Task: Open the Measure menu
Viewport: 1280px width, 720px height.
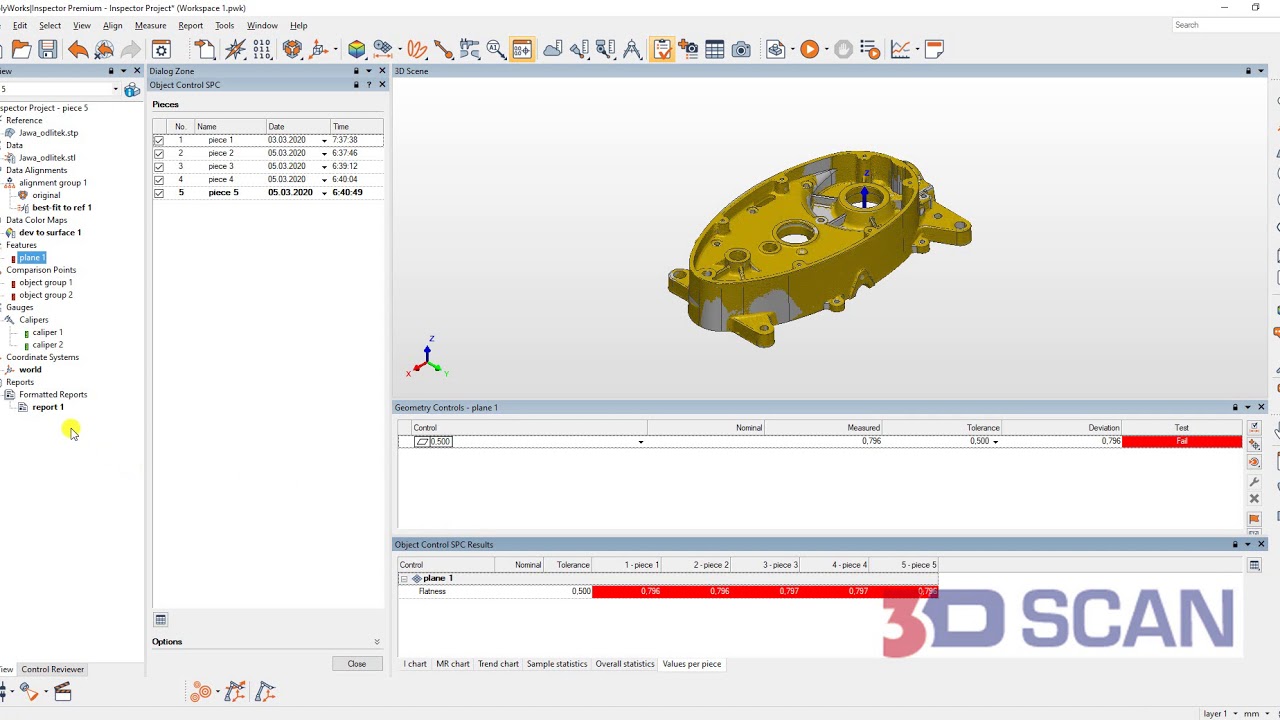Action: (150, 25)
